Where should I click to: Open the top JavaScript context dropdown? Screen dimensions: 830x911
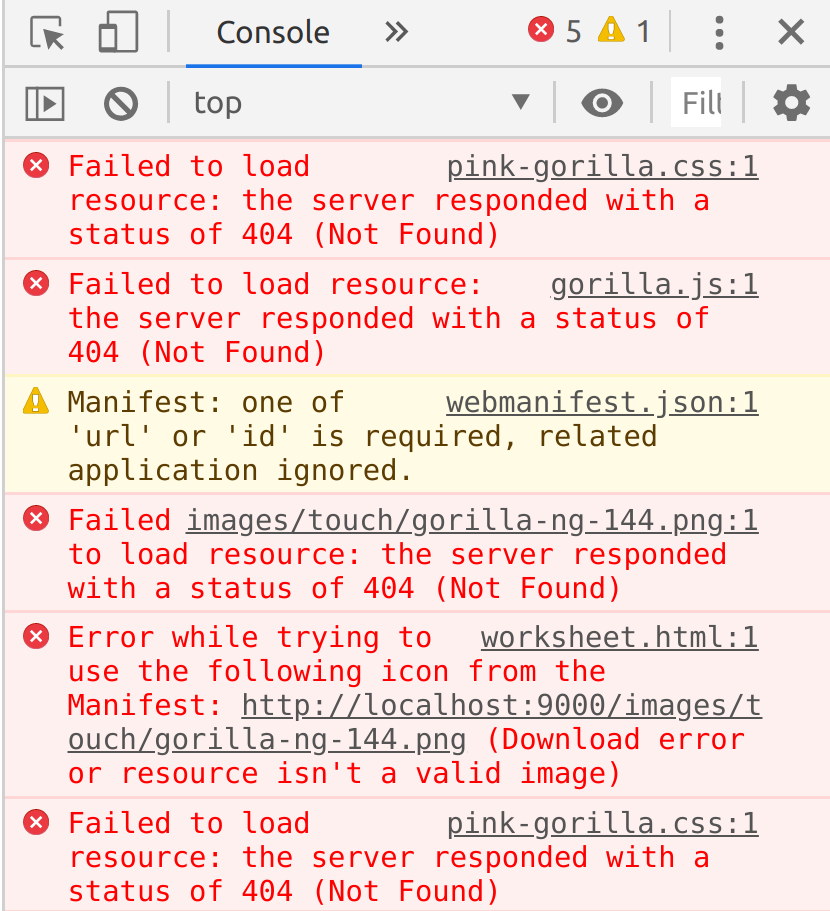pyautogui.click(x=361, y=103)
